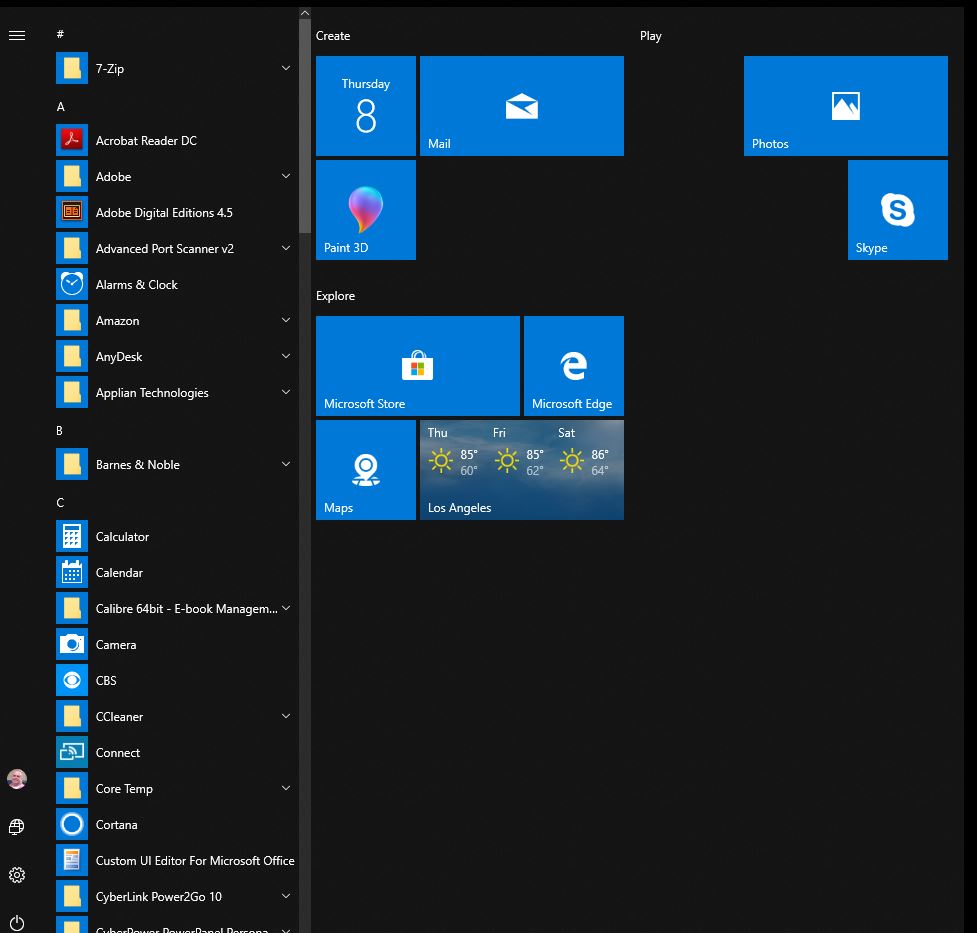Open the Thursday 8 calendar tile
Viewport: 977px width, 933px height.
(366, 106)
